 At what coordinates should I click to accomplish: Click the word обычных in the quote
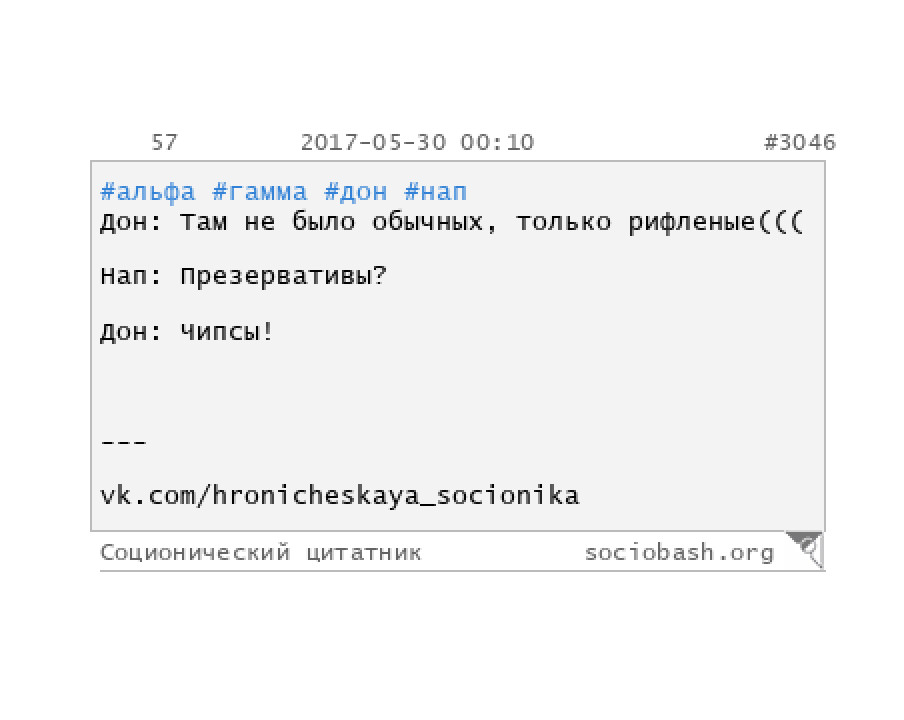point(427,223)
